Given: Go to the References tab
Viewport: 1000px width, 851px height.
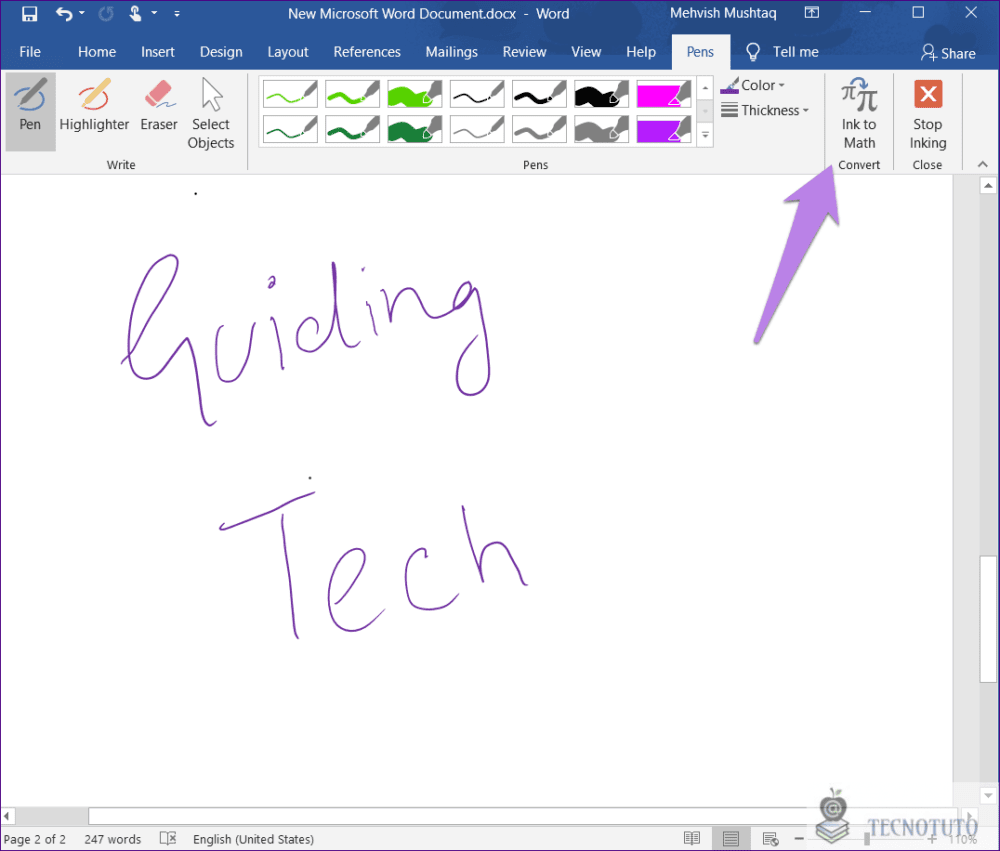Looking at the screenshot, I should (x=367, y=52).
